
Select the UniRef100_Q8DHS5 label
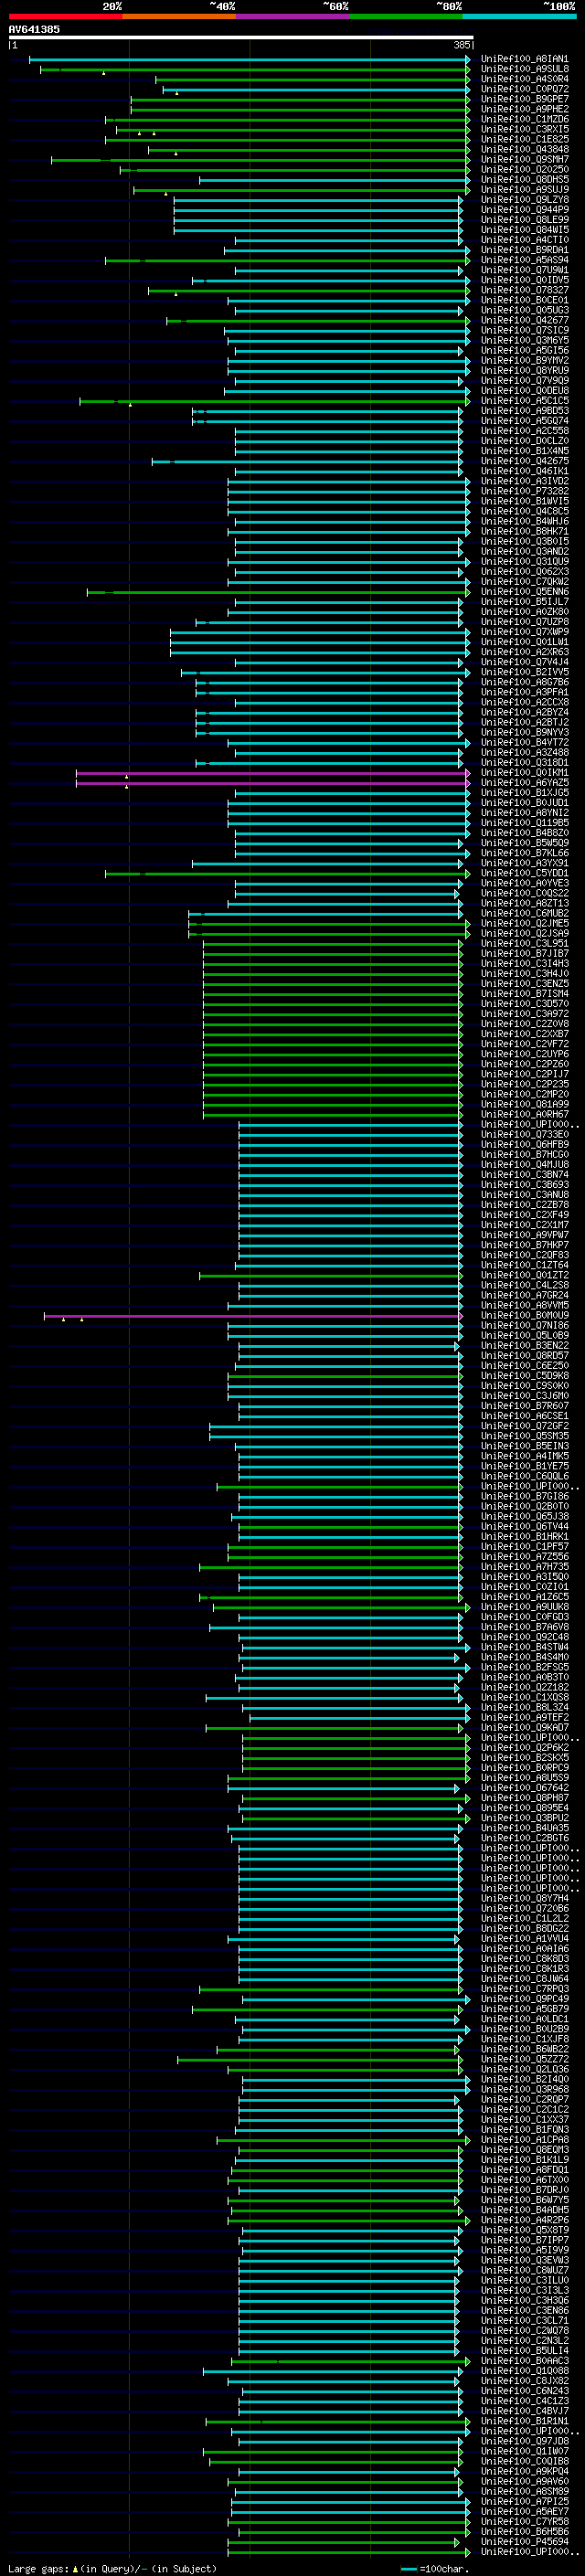coord(524,179)
